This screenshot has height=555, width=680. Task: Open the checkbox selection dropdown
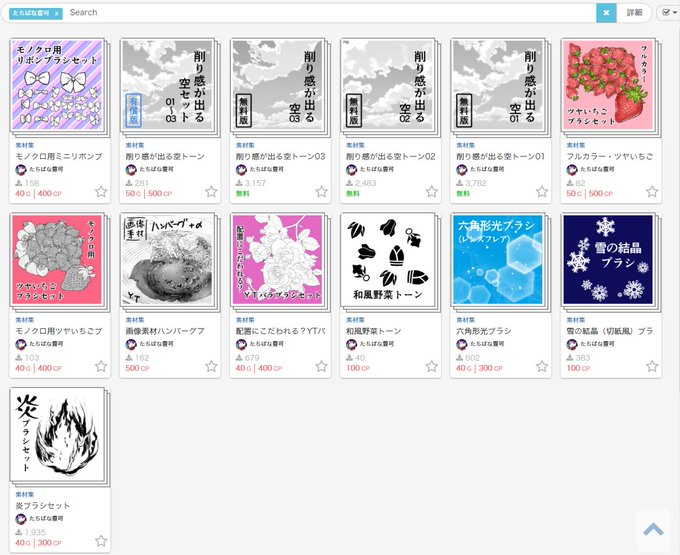tap(669, 13)
